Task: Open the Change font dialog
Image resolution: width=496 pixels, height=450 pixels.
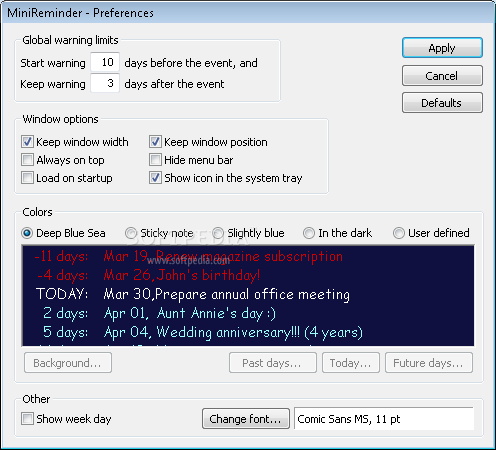Action: click(x=246, y=419)
